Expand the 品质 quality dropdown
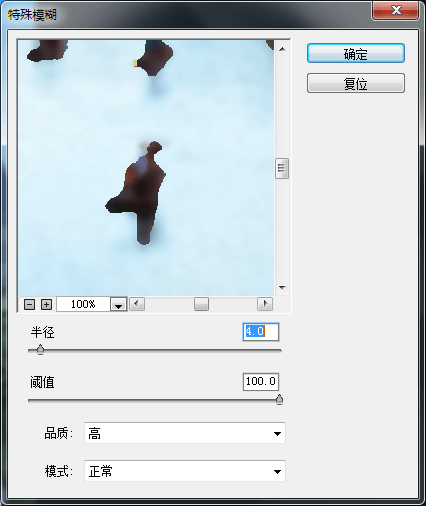This screenshot has height=506, width=426. point(185,433)
